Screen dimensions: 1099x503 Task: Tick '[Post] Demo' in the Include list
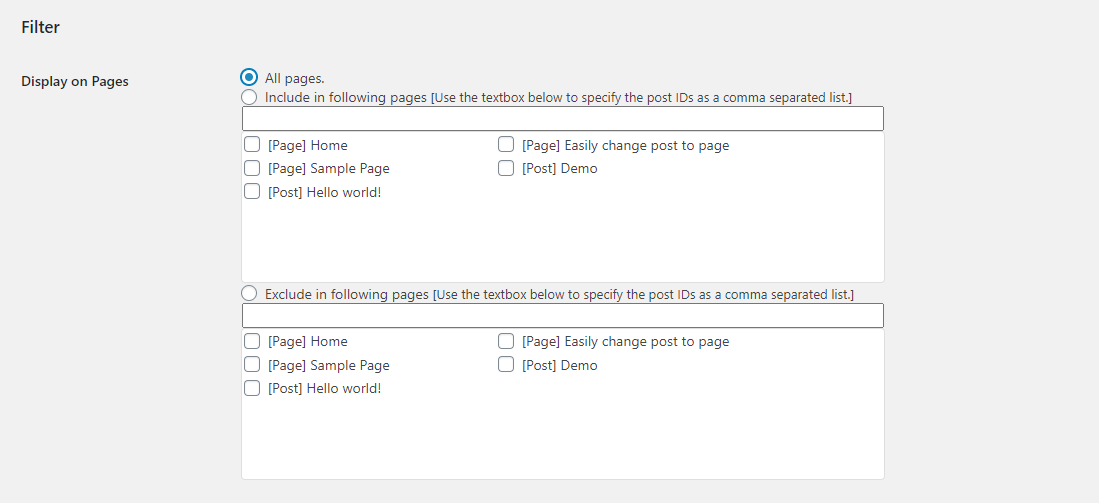pyautogui.click(x=506, y=168)
